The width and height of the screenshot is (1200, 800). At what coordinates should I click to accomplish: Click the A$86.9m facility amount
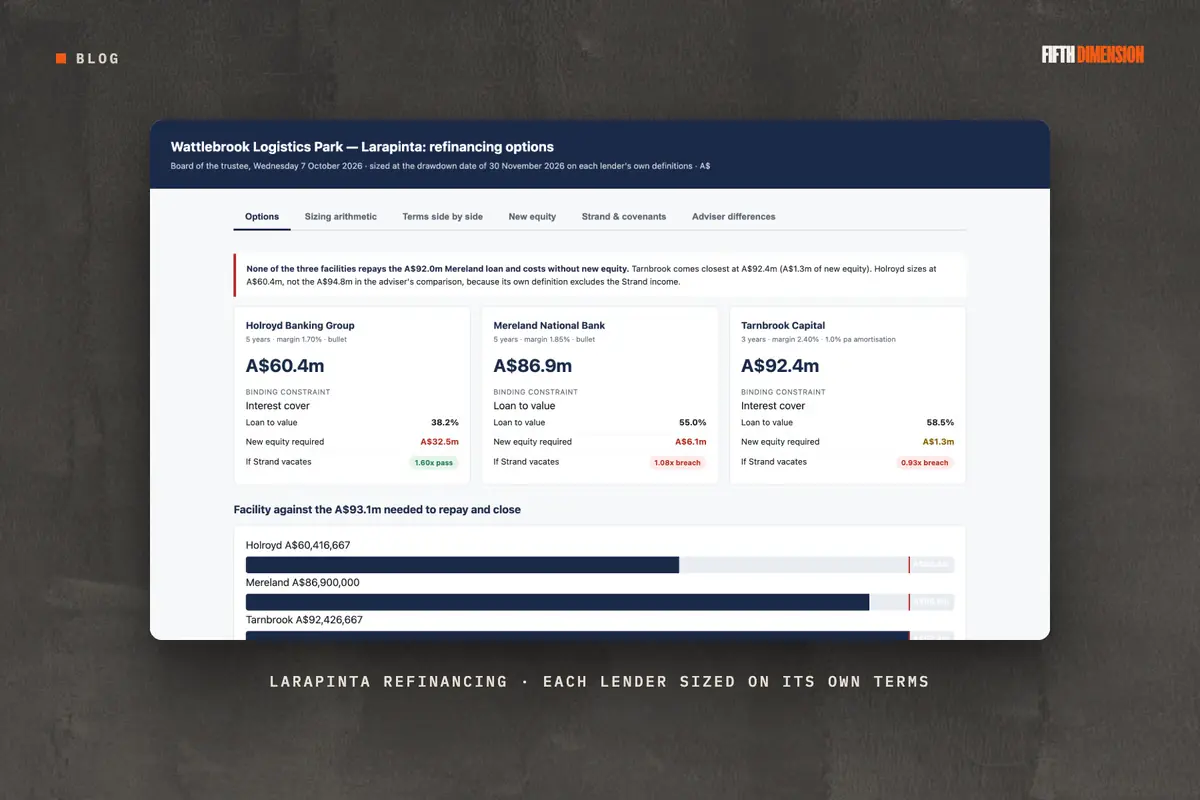[x=533, y=366]
